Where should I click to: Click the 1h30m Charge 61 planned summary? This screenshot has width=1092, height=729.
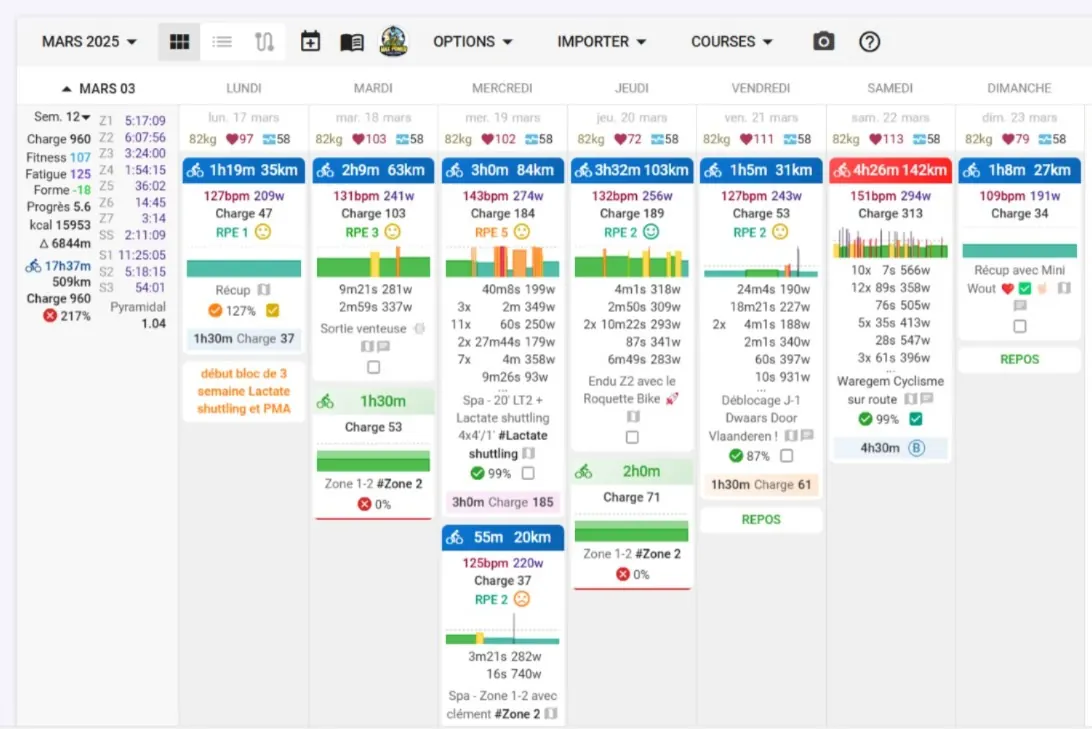760,485
